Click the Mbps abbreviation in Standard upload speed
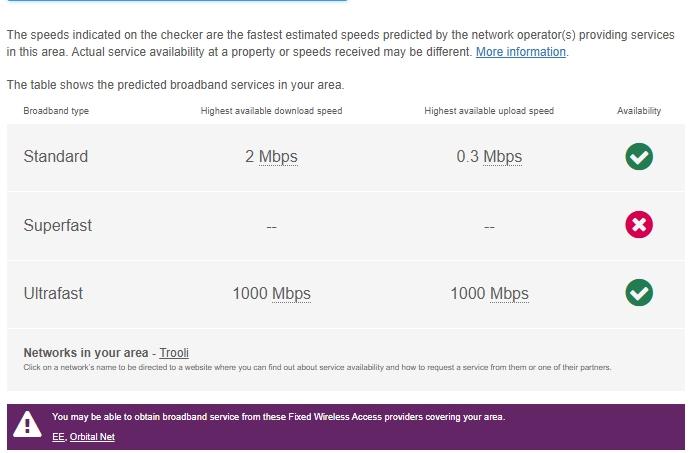This screenshot has height=453, width=690. [x=503, y=157]
